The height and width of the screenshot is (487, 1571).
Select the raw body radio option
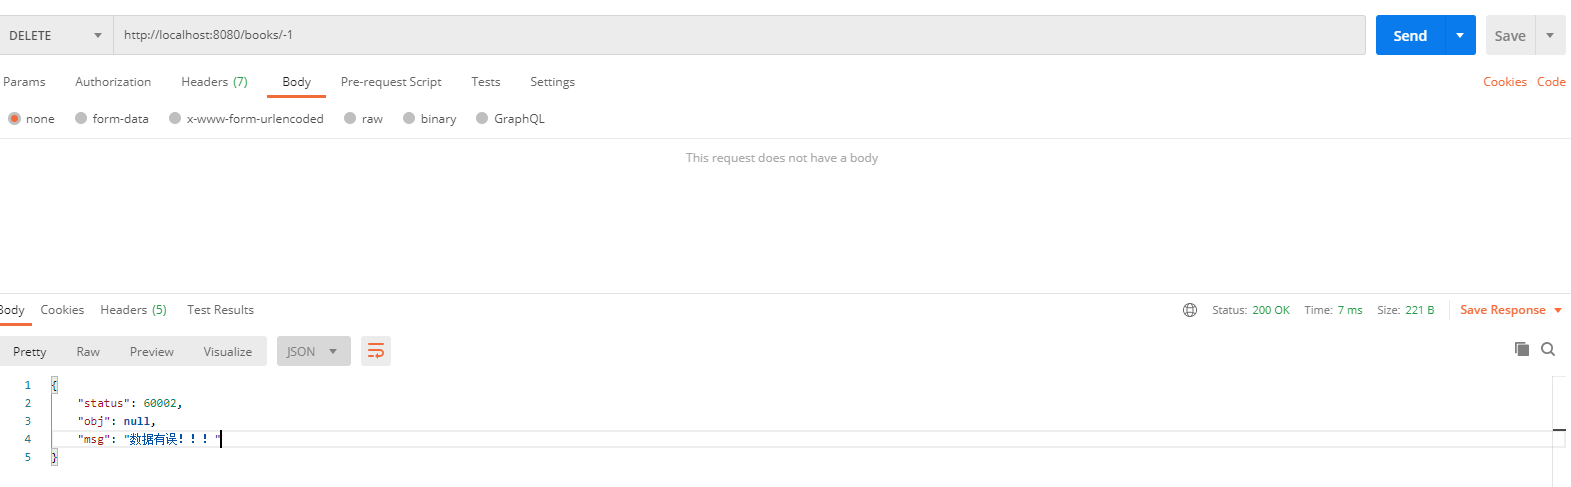[x=350, y=118]
